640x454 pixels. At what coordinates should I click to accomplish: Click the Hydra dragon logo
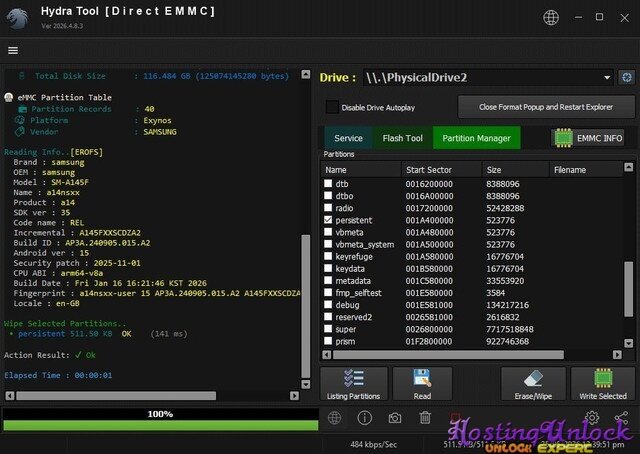coord(18,18)
